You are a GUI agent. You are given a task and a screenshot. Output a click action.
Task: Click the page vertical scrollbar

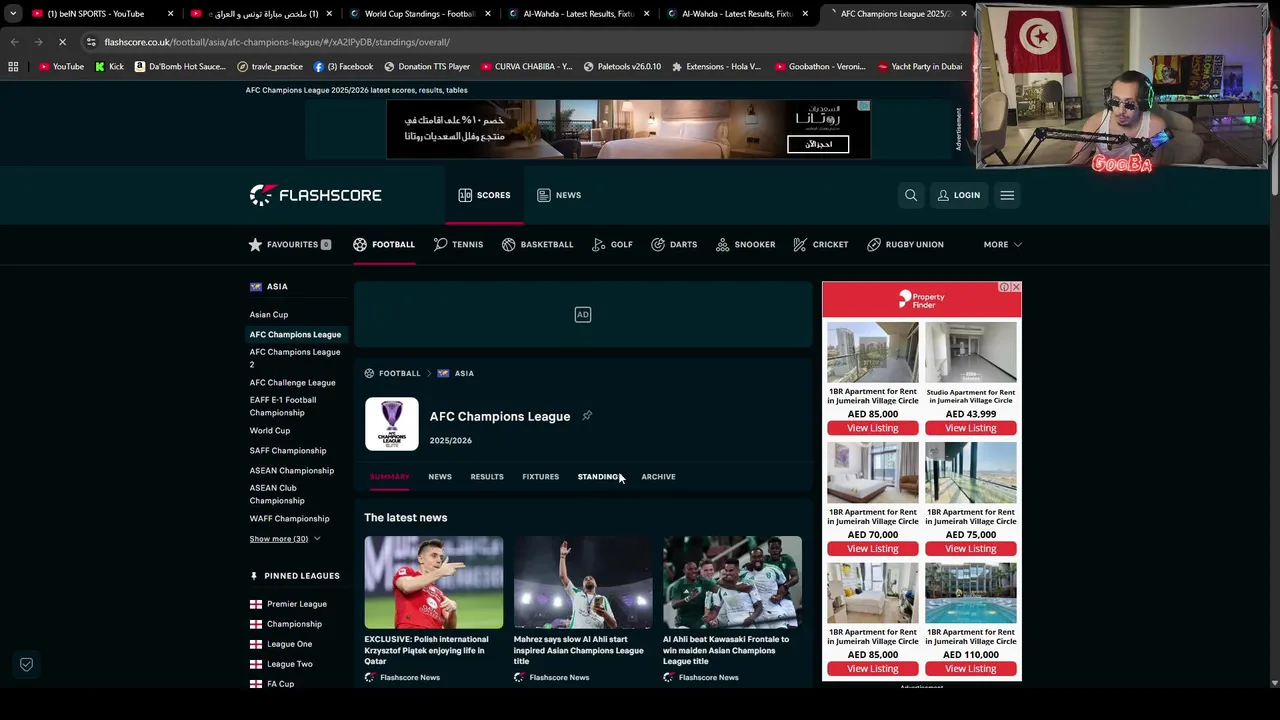coord(1274,140)
